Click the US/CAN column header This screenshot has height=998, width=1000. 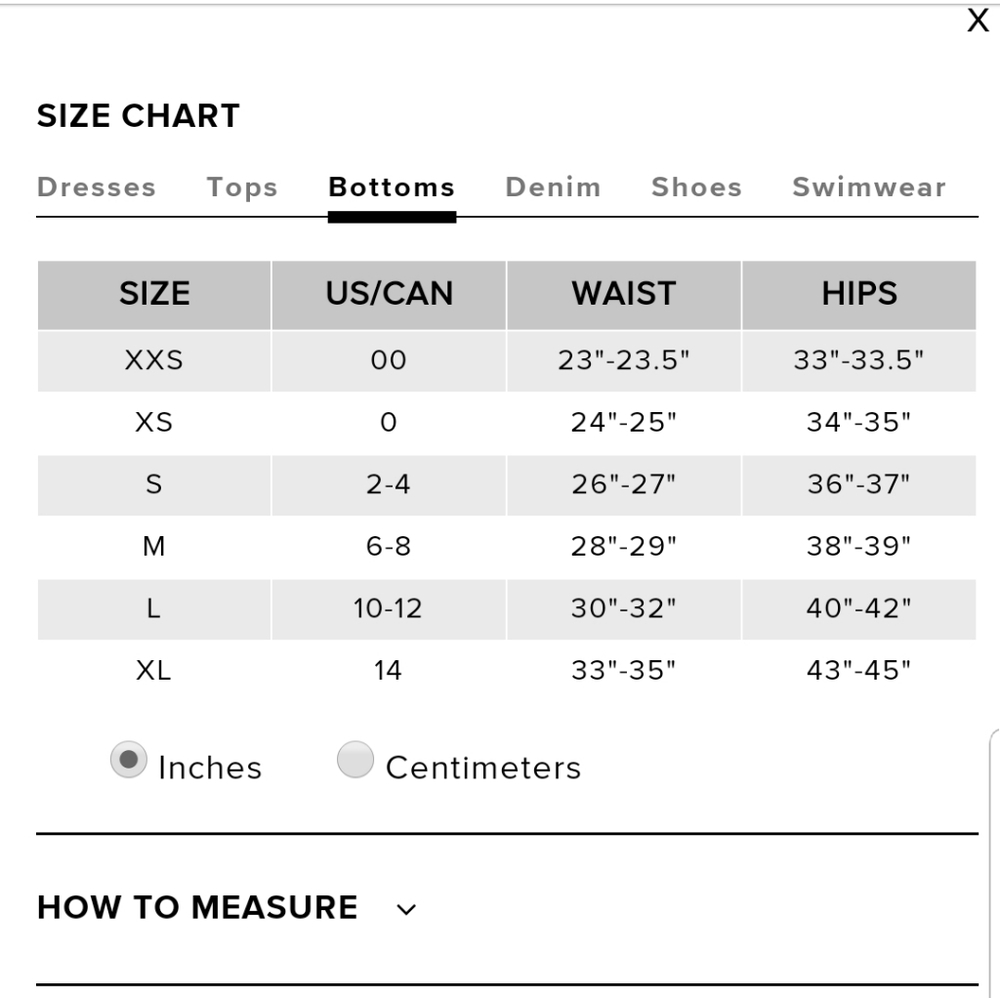[389, 293]
